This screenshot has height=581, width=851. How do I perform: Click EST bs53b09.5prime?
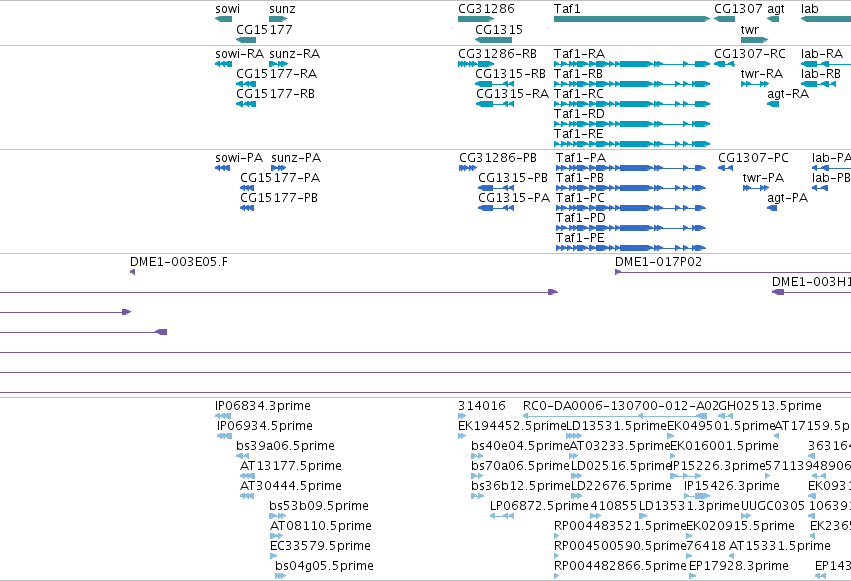point(319,506)
